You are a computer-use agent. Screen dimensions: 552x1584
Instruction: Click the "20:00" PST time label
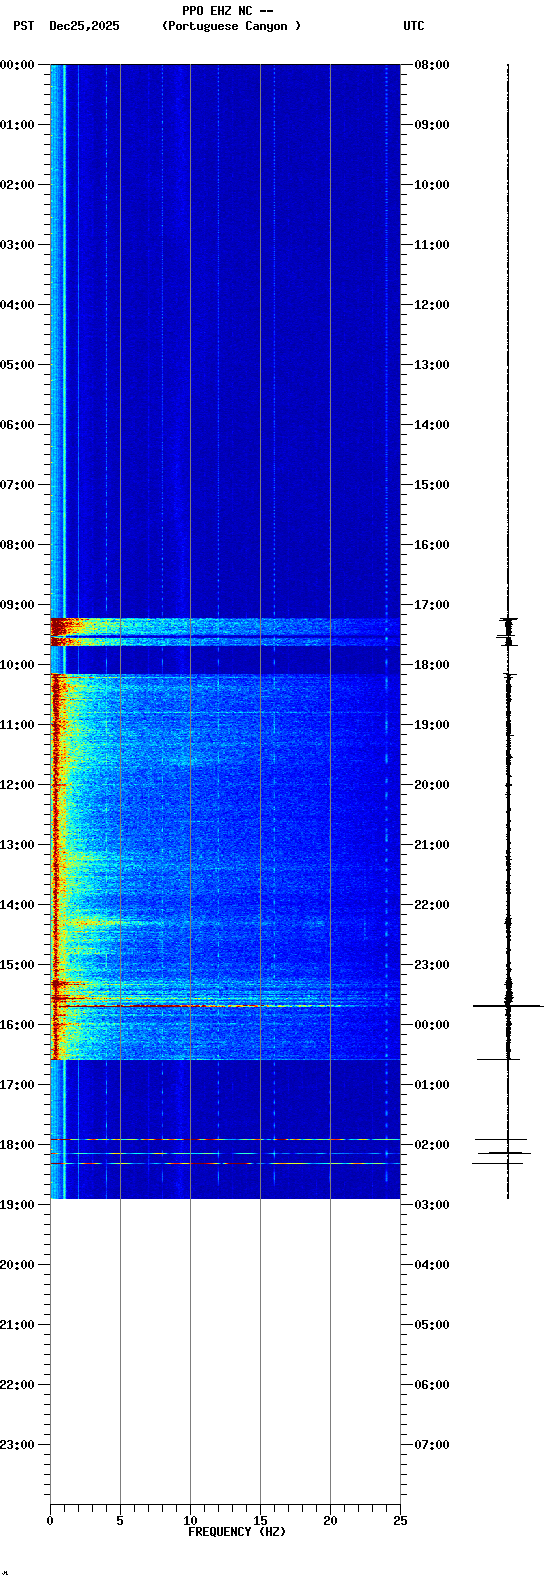tap(18, 1265)
